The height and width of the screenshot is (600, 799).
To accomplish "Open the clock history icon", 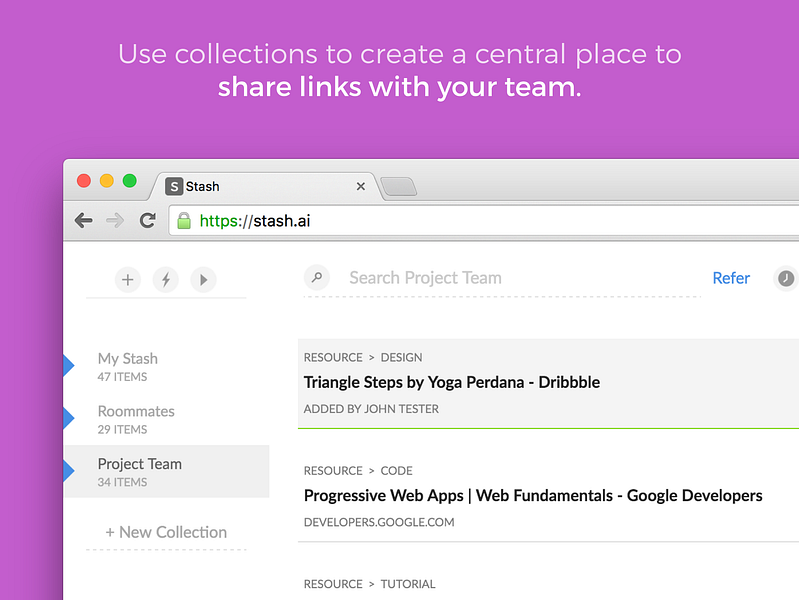I will 785,278.
